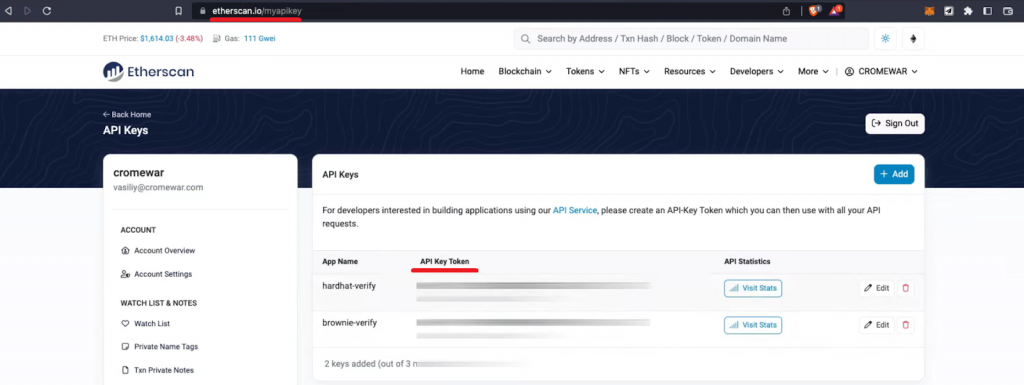
Task: Open Account Overview in the sidebar
Action: point(158,251)
